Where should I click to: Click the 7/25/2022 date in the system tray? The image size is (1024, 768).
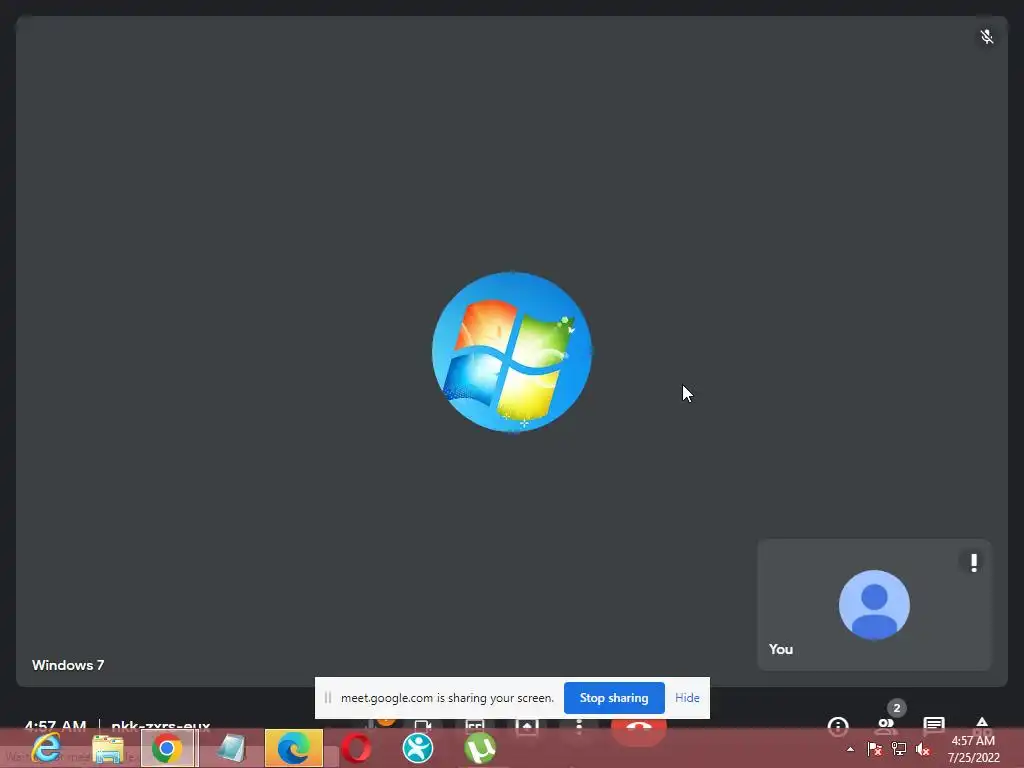(974, 758)
